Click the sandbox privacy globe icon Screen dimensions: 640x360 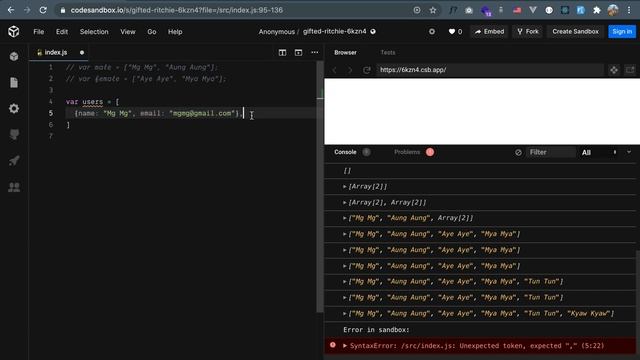tap(373, 31)
